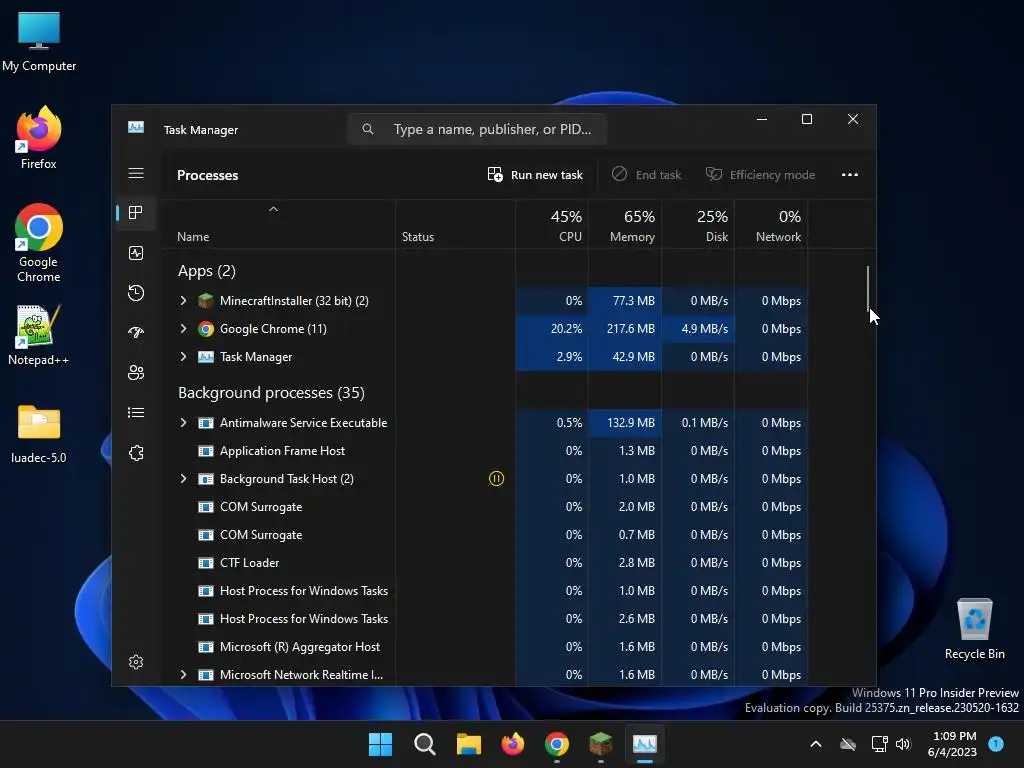
Task: Open the clock and date in the taskbar
Action: (x=952, y=744)
